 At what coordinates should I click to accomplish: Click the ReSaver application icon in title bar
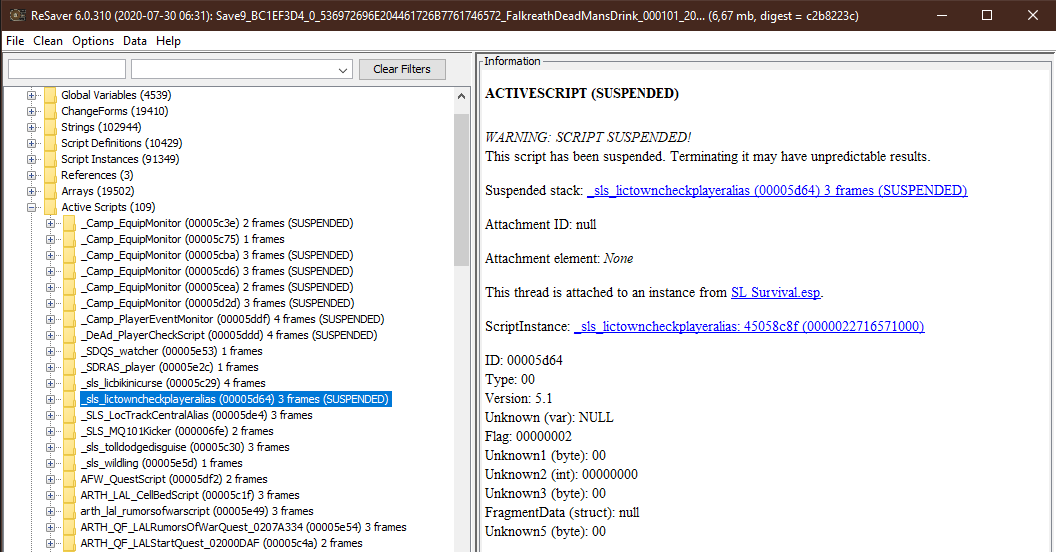click(x=17, y=15)
